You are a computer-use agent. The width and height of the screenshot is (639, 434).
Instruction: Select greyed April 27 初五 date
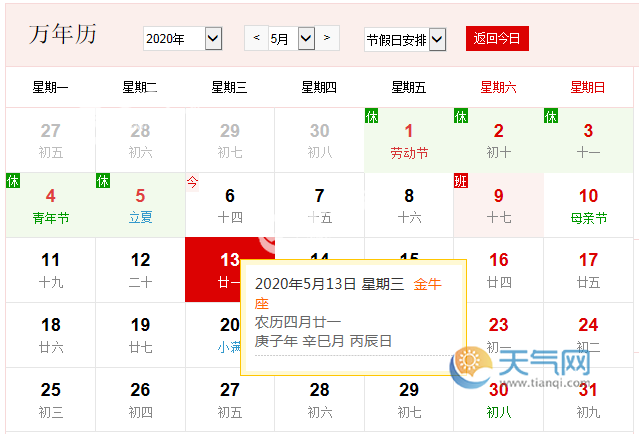pyautogui.click(x=51, y=140)
